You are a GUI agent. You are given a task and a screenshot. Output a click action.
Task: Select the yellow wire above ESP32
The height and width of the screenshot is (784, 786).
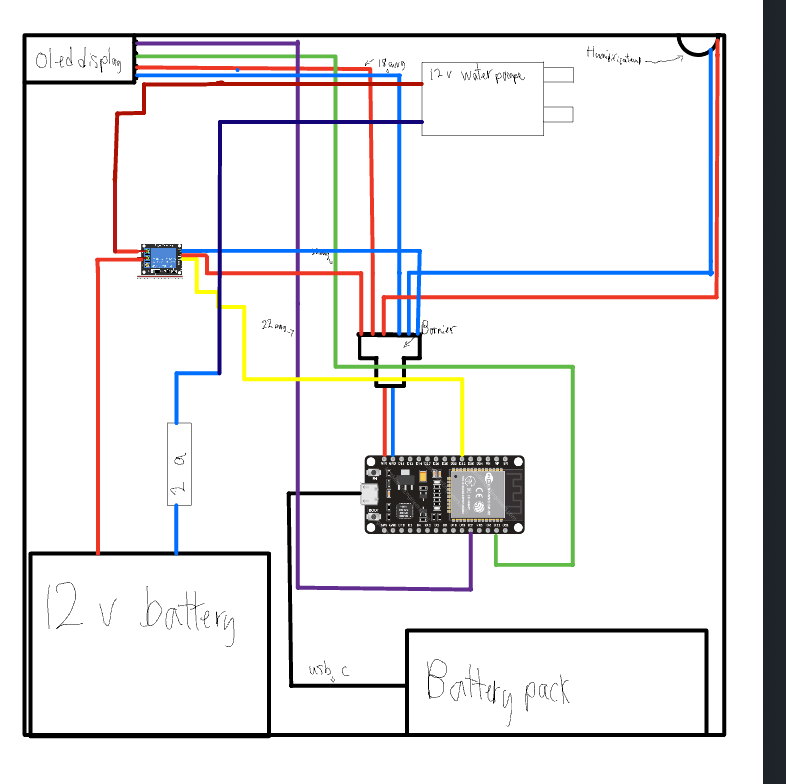pyautogui.click(x=350, y=379)
